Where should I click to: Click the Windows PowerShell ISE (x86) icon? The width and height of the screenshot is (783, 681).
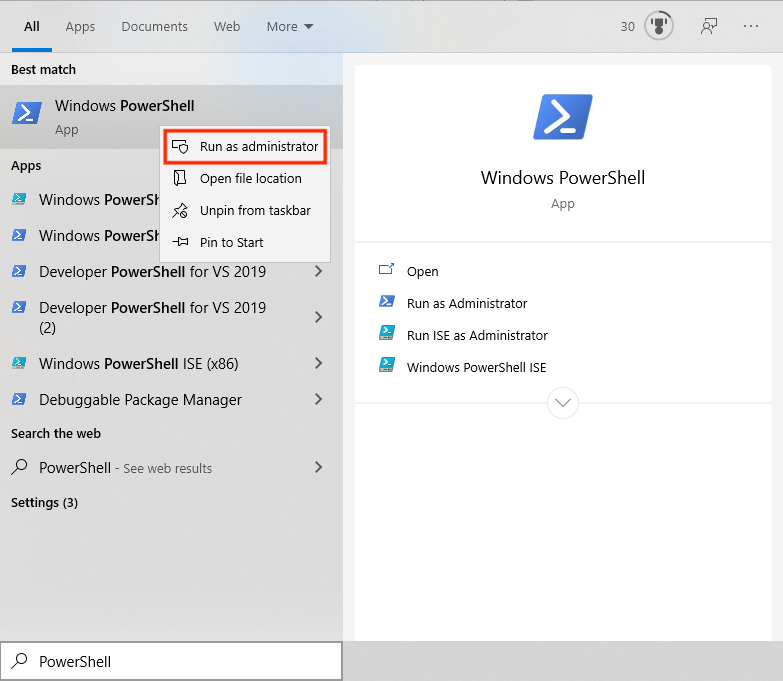[19, 363]
